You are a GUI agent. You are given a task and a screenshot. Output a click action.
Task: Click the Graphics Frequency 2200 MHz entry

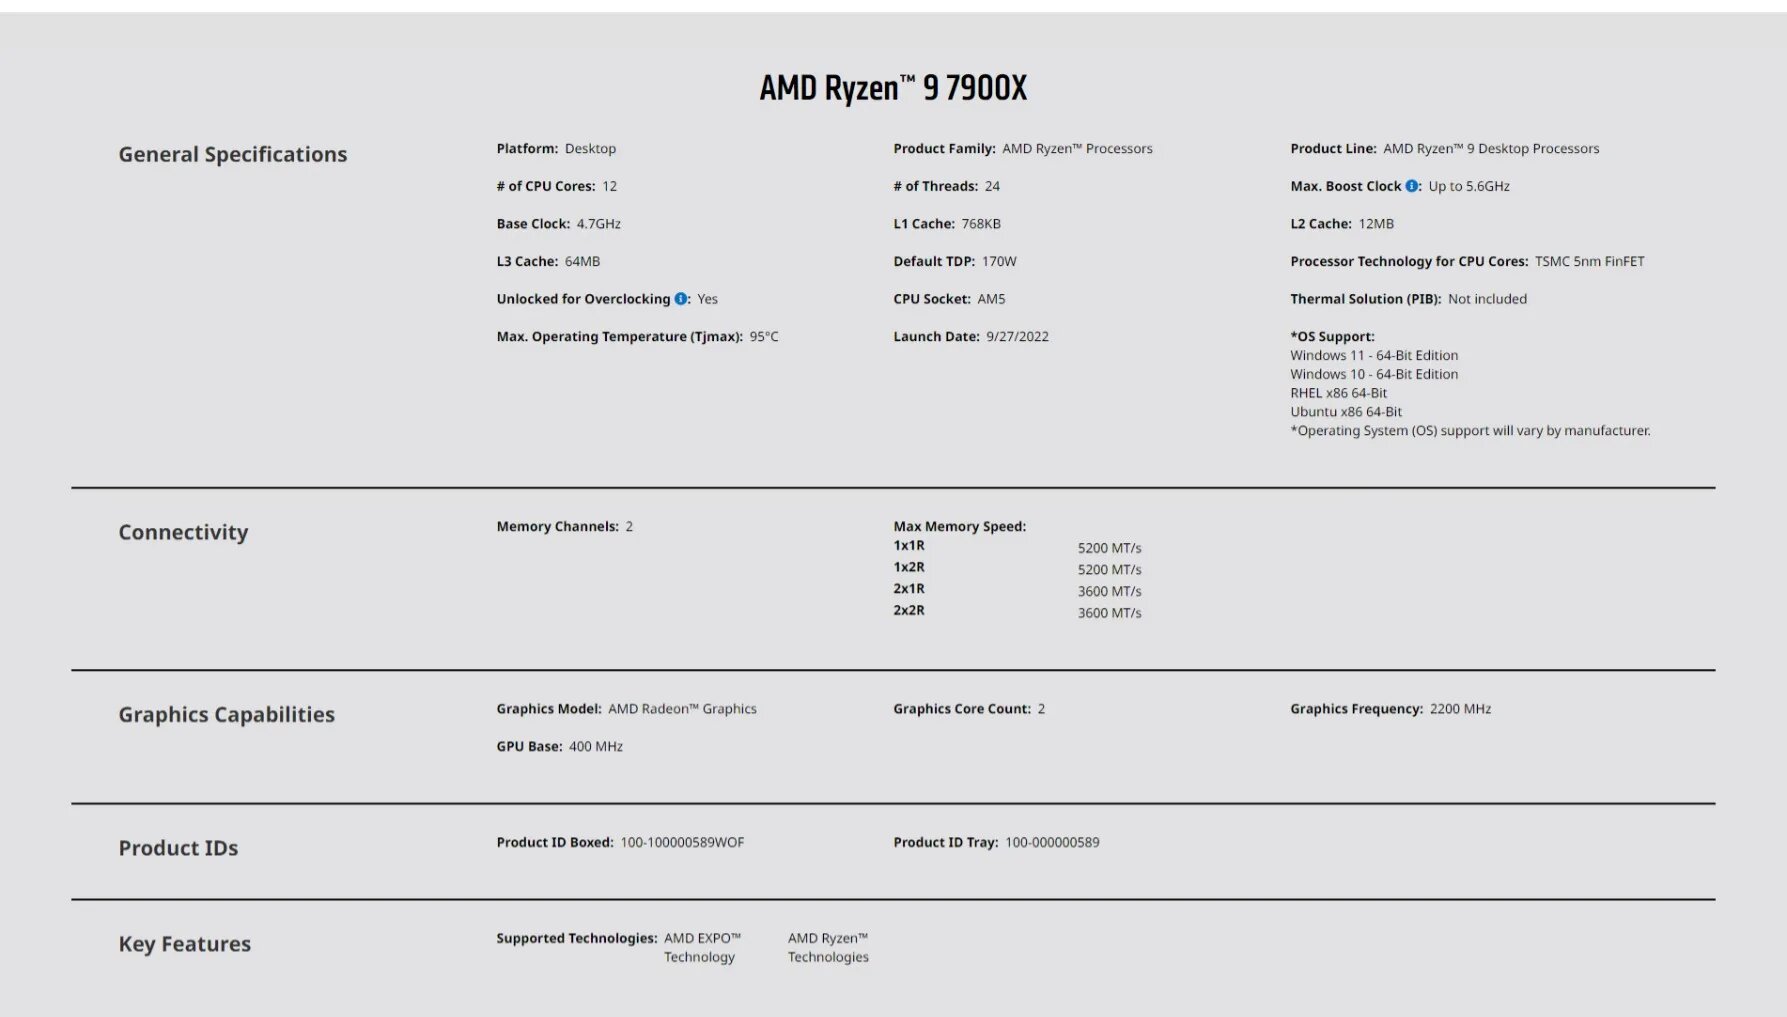(x=1390, y=709)
